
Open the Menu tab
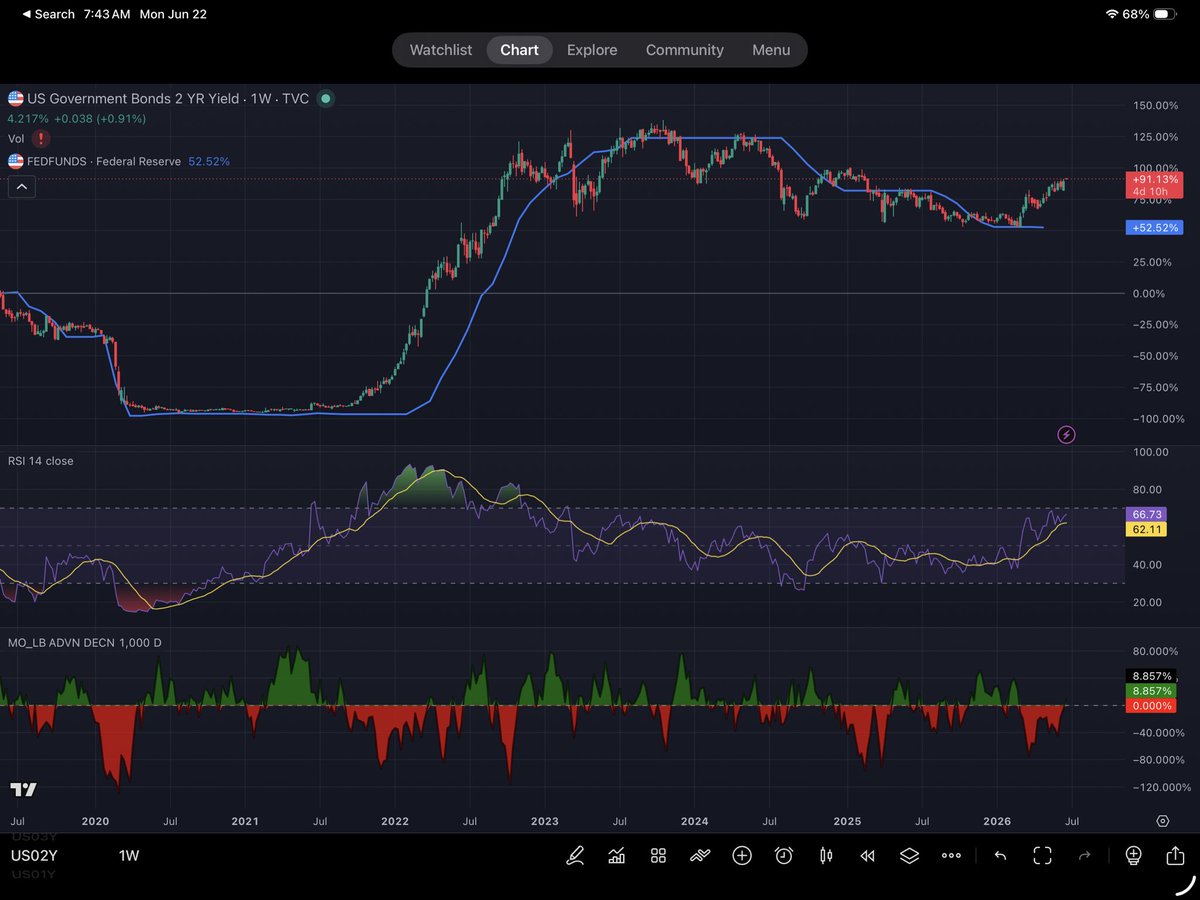coord(771,50)
